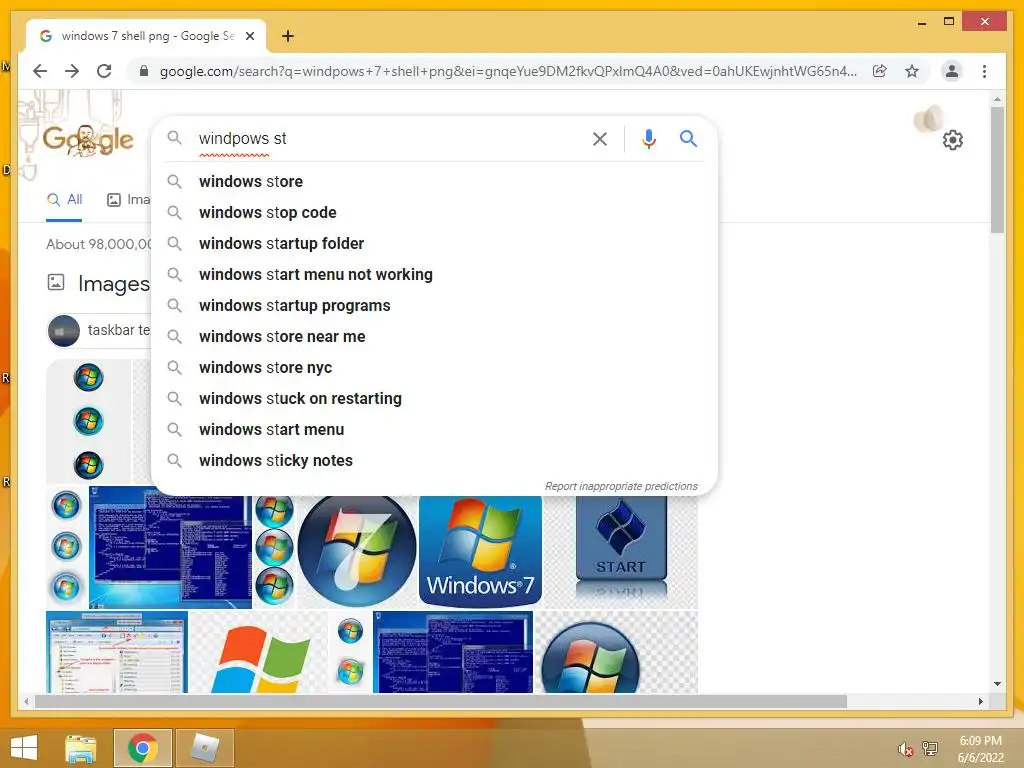Choose suggestion windows store
The width and height of the screenshot is (1024, 768).
coord(434,182)
